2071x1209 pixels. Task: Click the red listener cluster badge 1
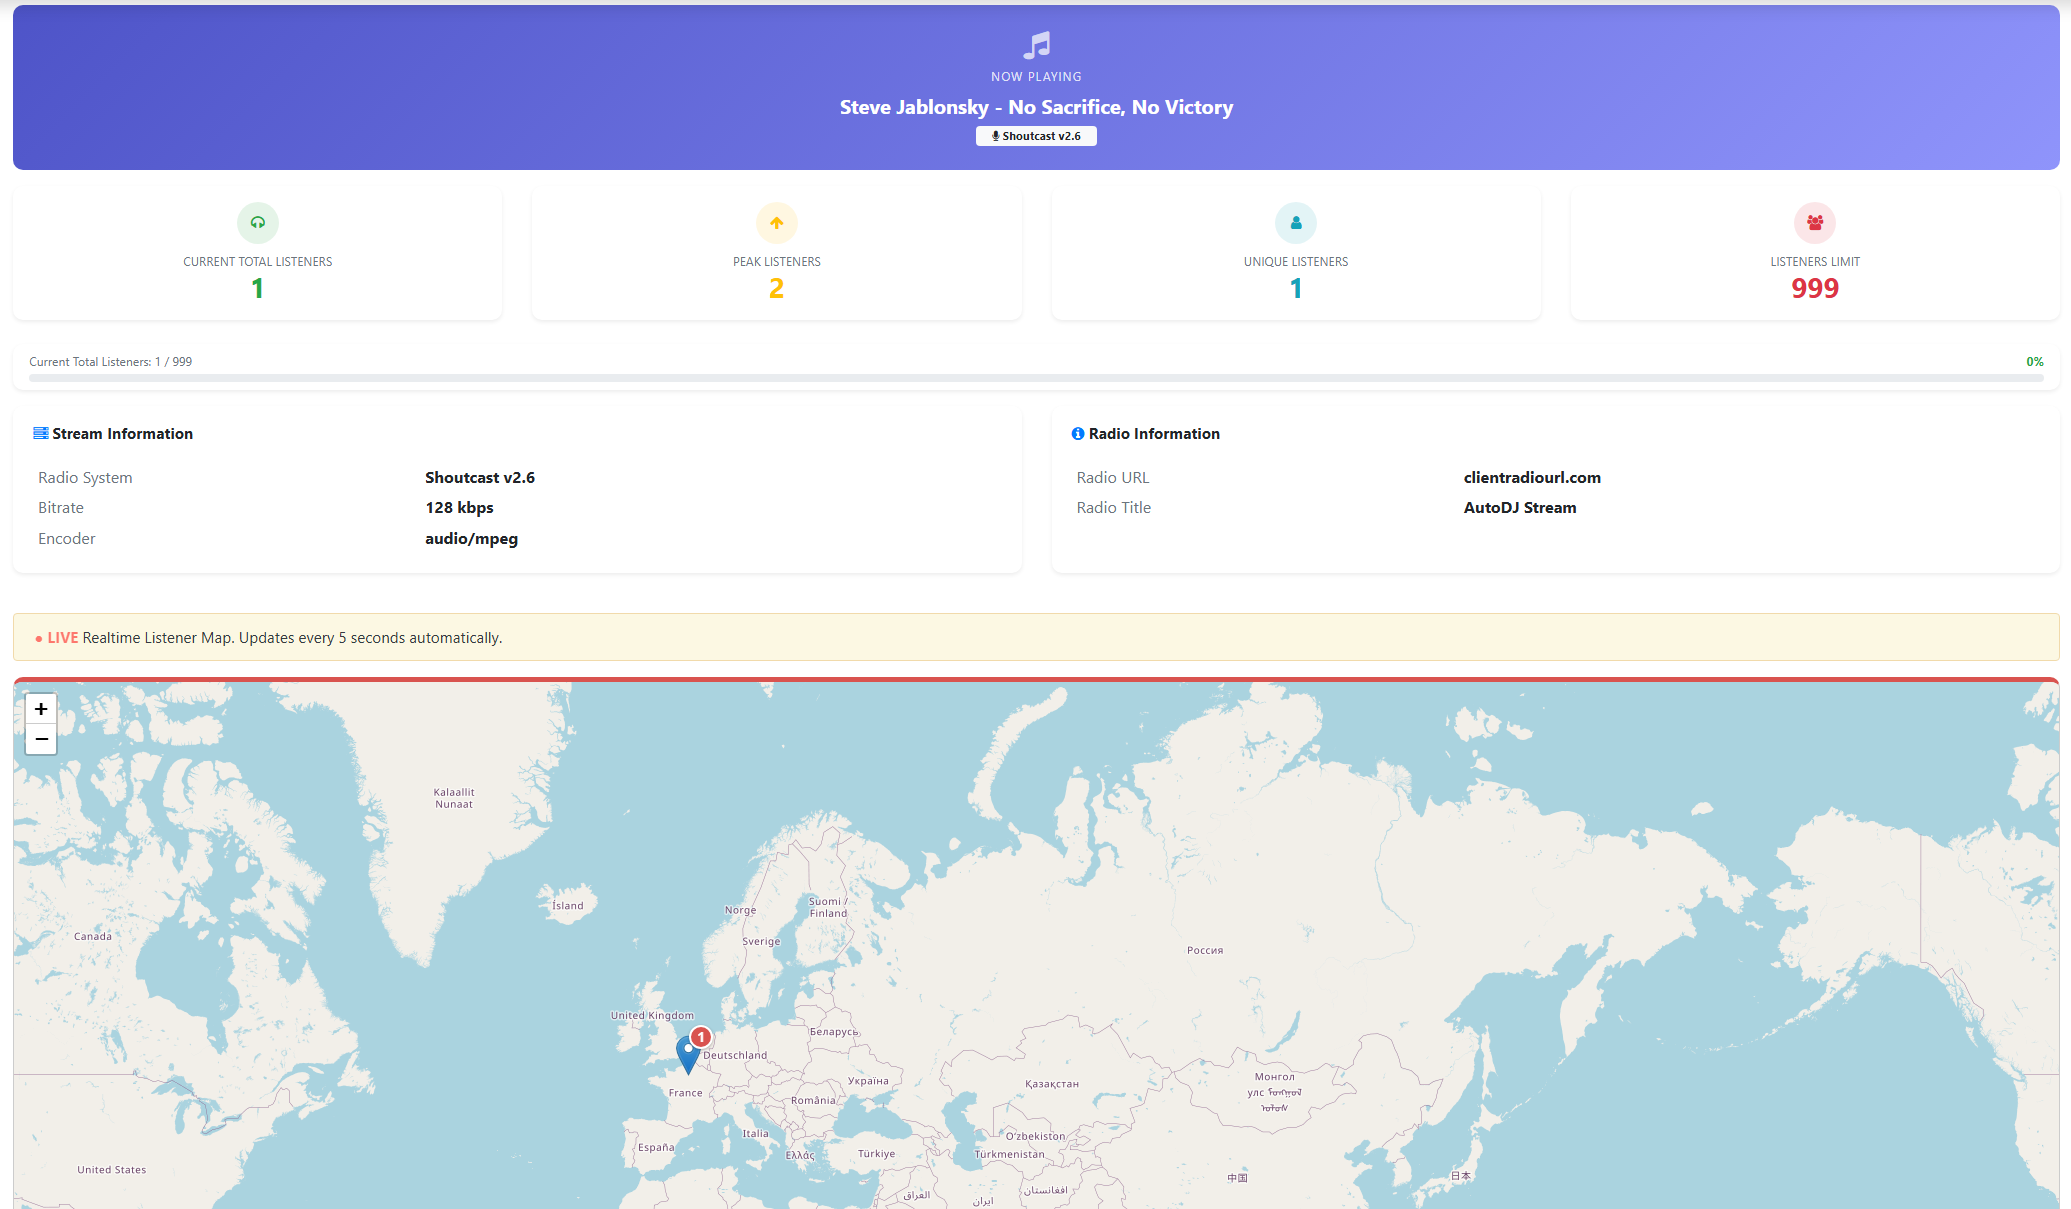pos(702,1037)
